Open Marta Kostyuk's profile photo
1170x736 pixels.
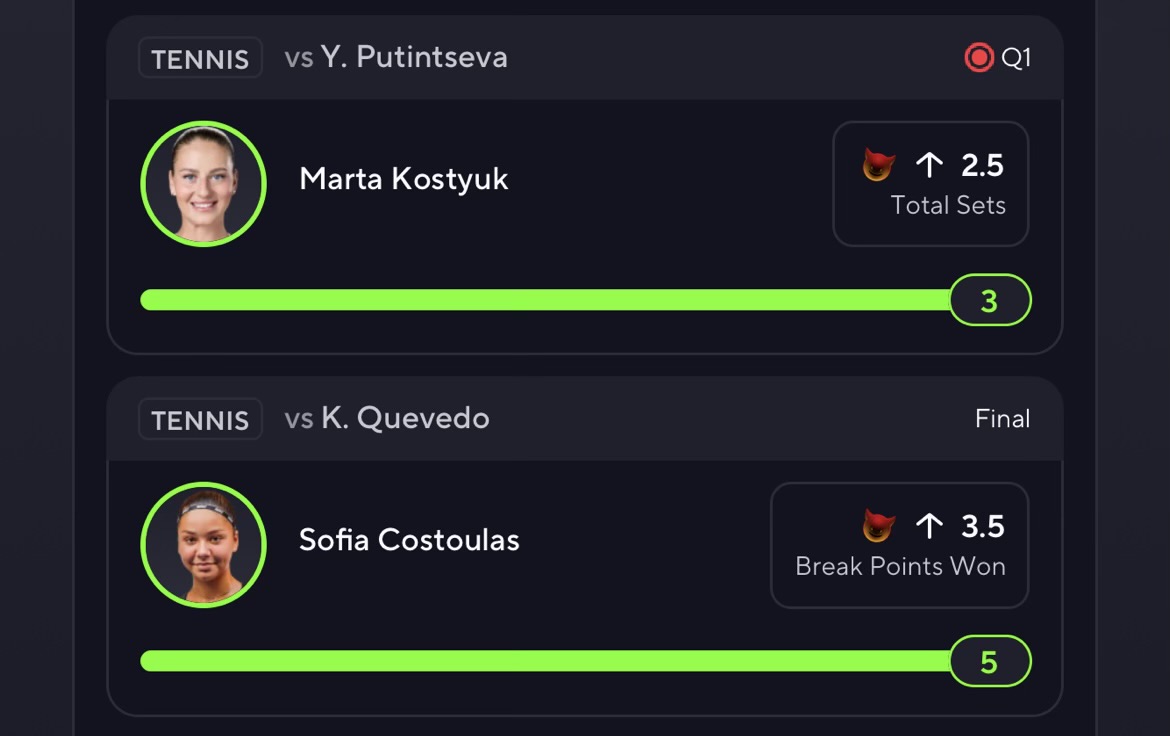204,184
